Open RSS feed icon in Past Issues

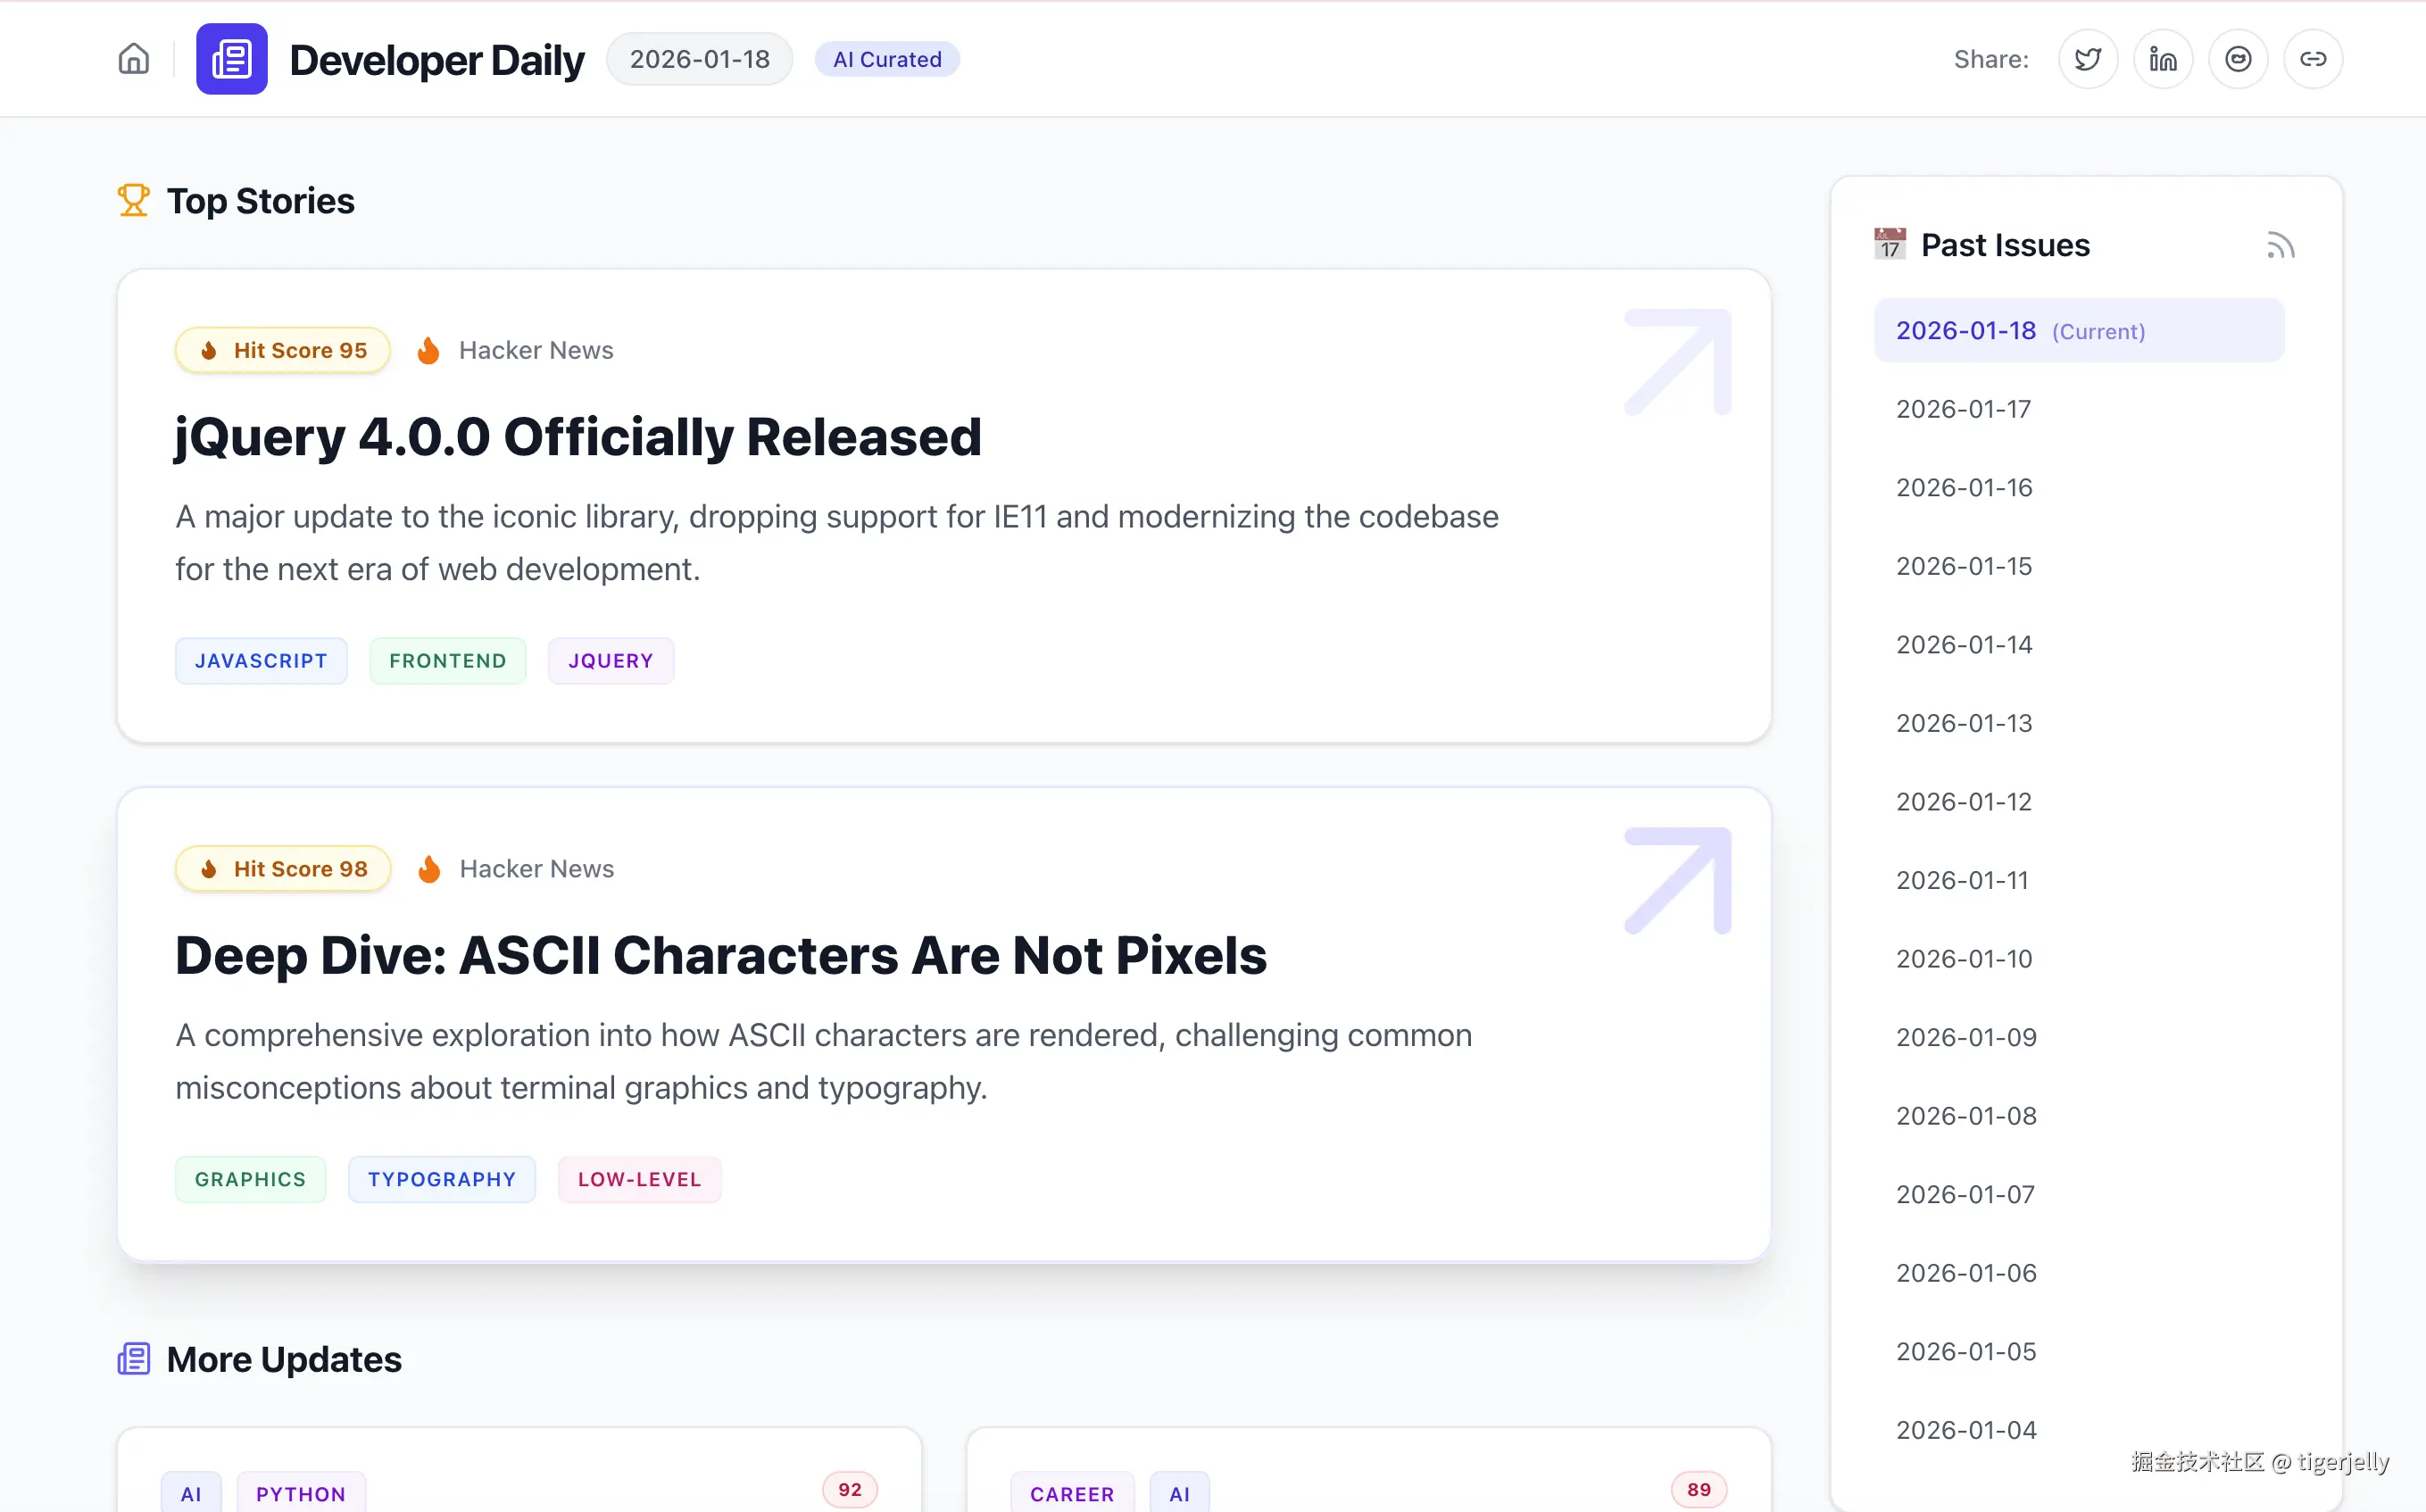2280,245
